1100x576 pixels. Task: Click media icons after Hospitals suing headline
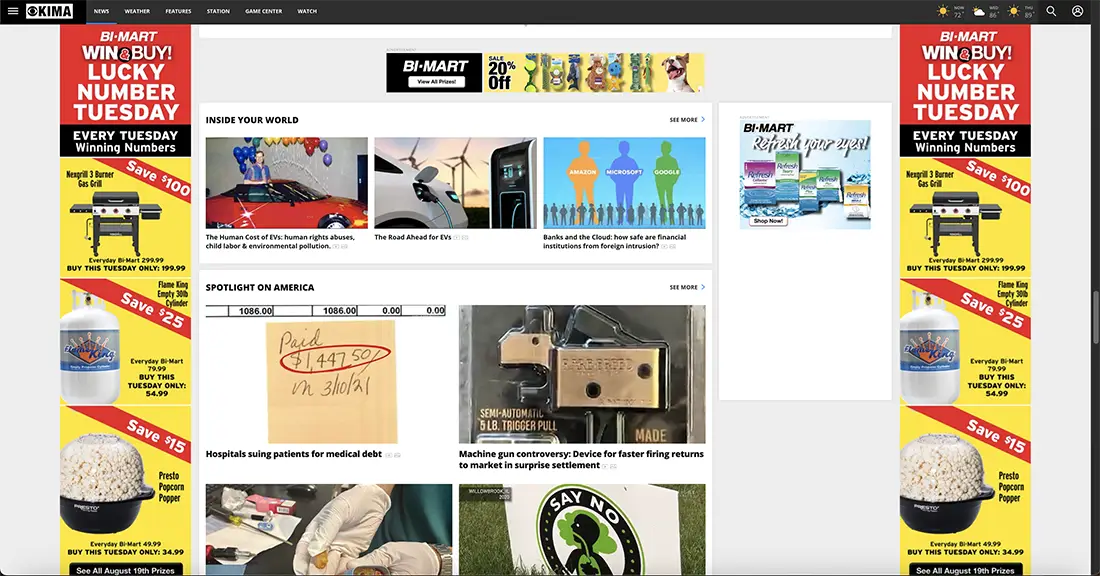point(393,455)
